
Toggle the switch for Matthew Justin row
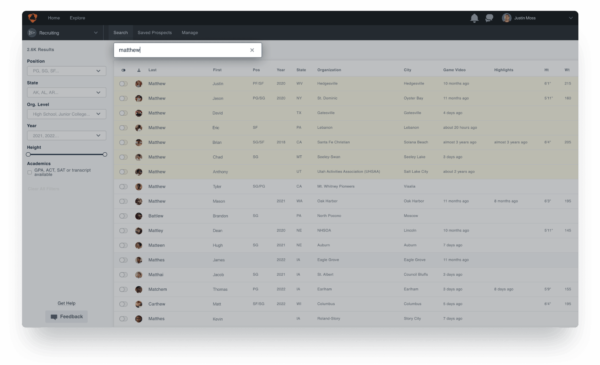point(123,84)
